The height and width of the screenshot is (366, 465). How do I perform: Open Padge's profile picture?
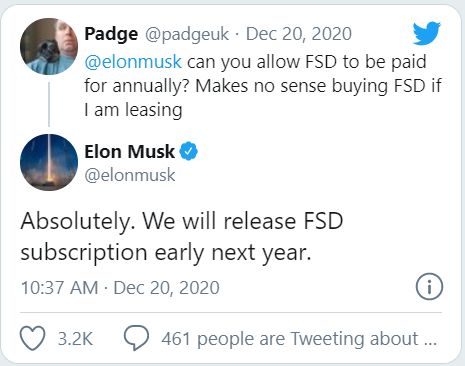pyautogui.click(x=49, y=46)
